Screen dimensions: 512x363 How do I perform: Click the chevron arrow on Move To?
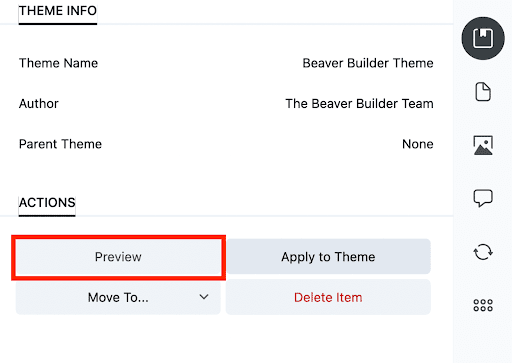(204, 297)
